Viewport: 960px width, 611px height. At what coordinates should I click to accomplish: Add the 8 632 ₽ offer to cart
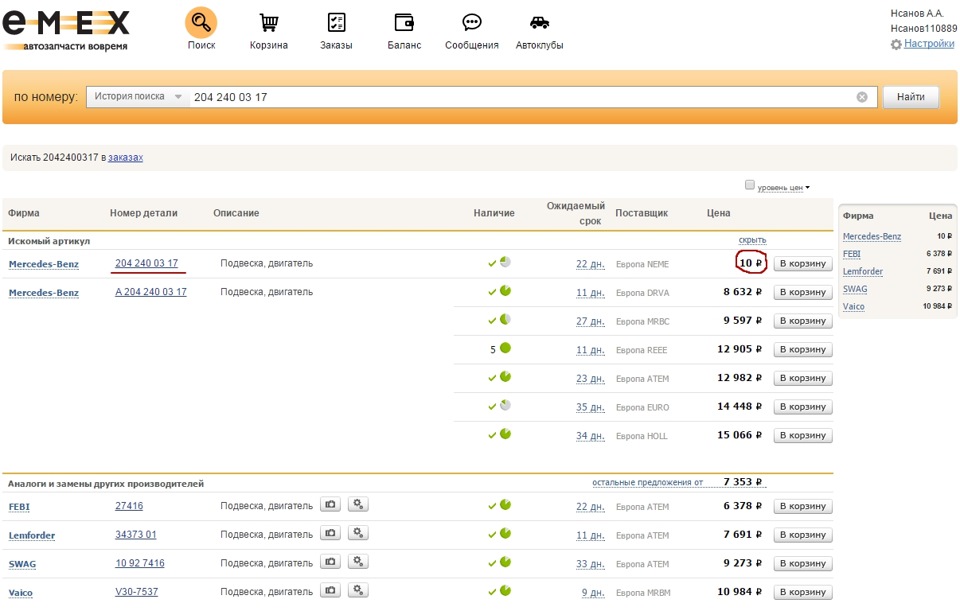coord(803,292)
